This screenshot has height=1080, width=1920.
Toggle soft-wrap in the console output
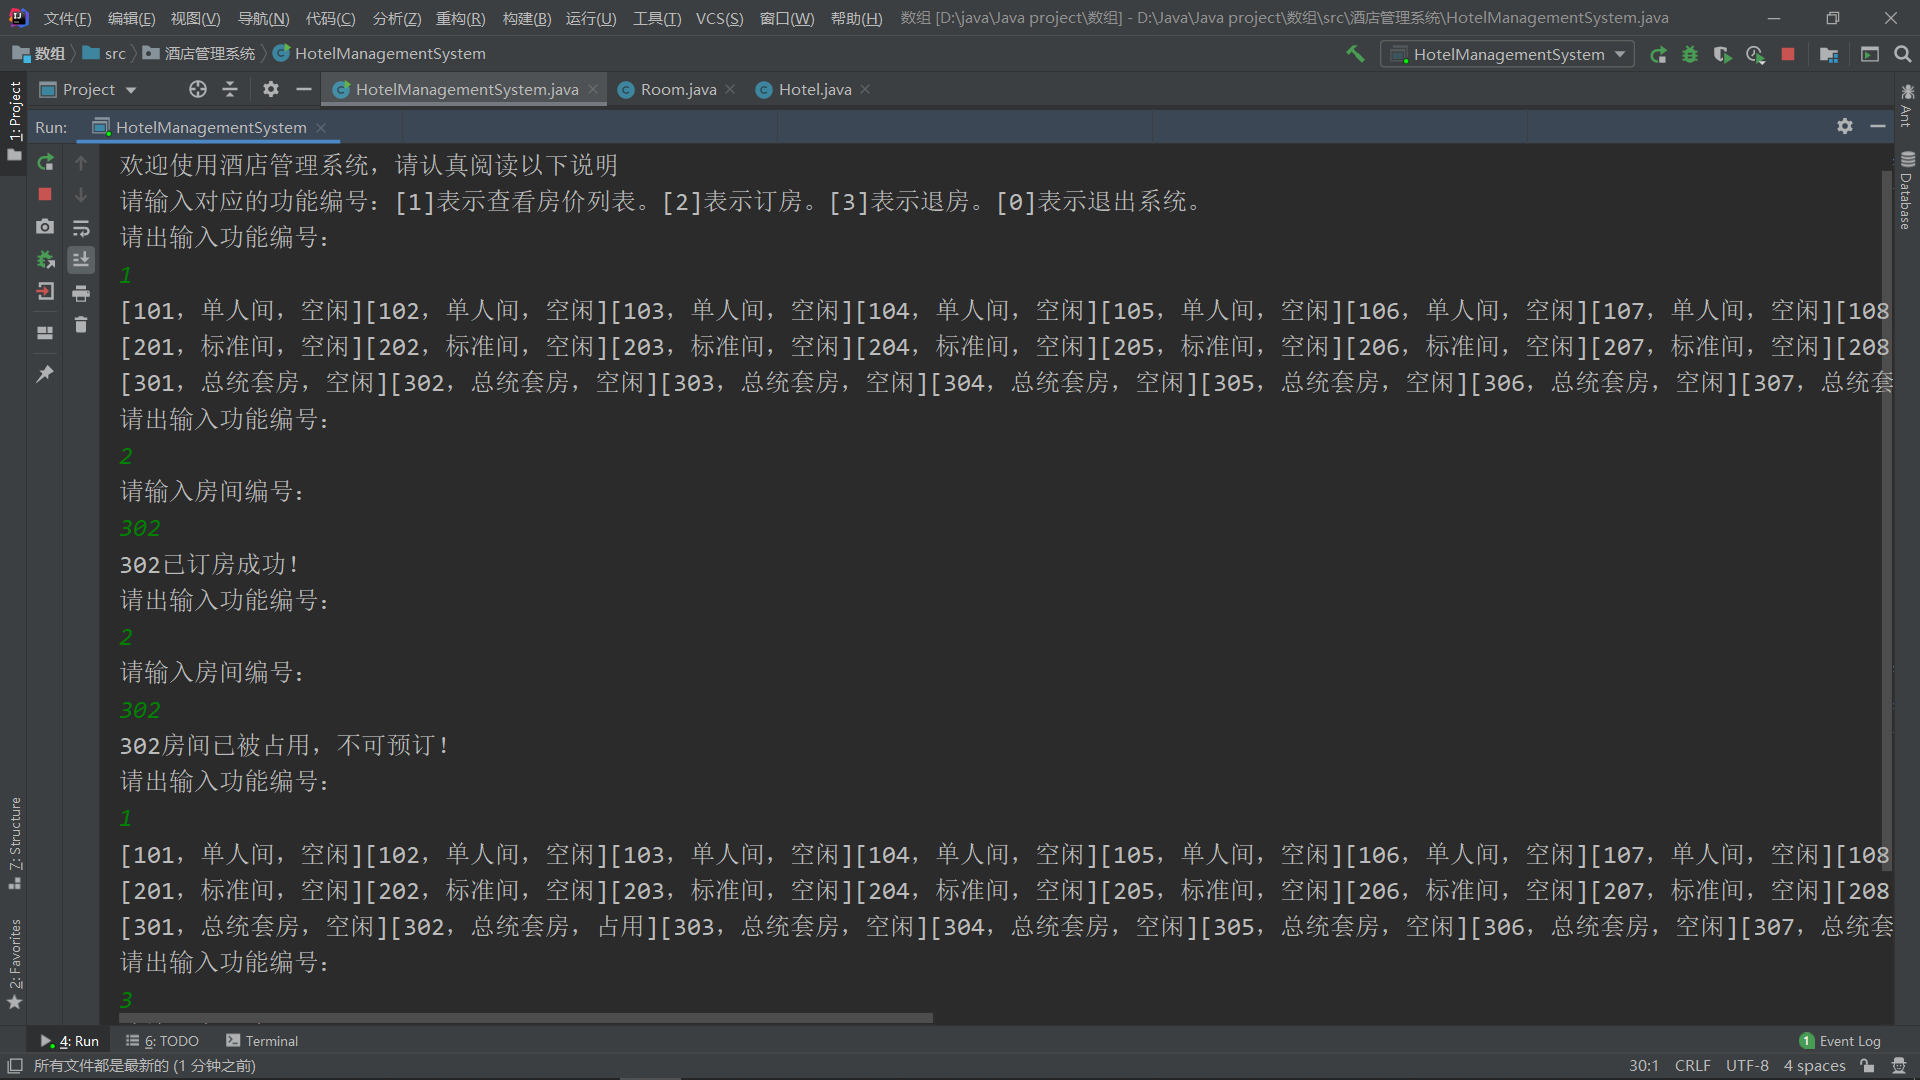(81, 228)
